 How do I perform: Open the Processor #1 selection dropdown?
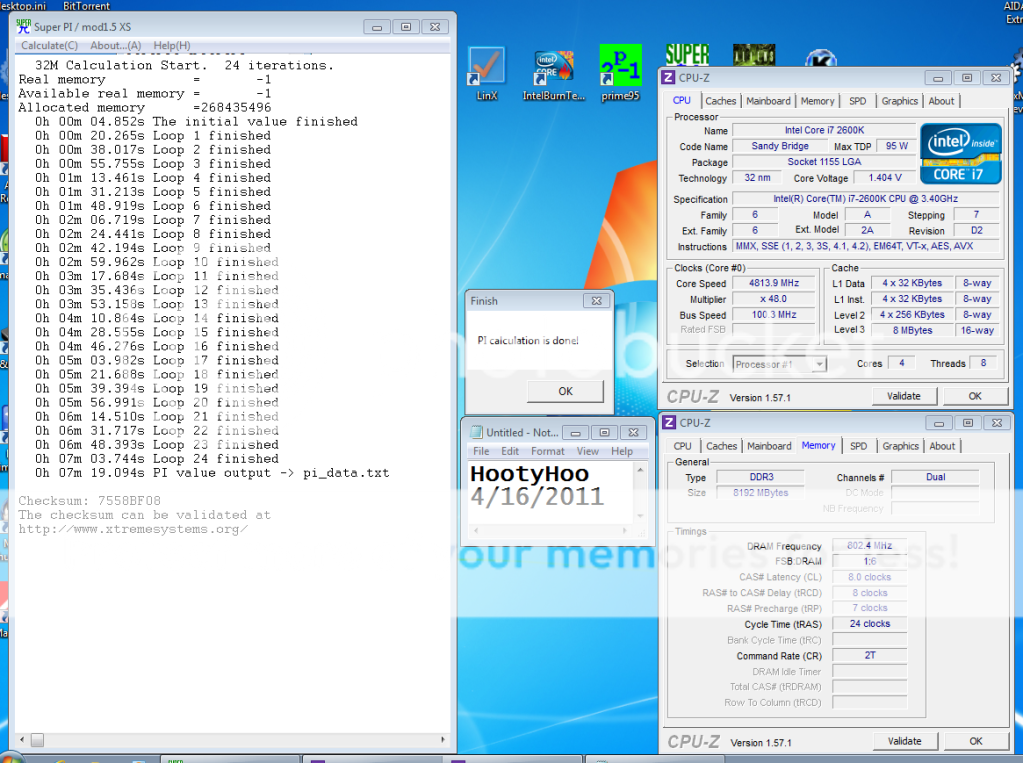click(x=780, y=364)
